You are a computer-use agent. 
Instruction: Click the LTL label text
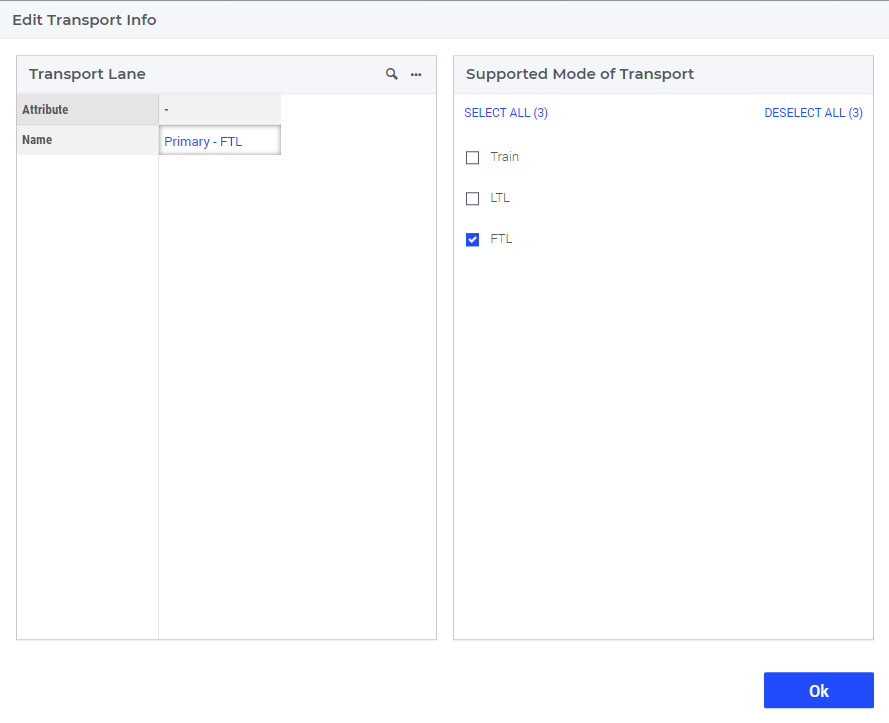[x=500, y=198]
